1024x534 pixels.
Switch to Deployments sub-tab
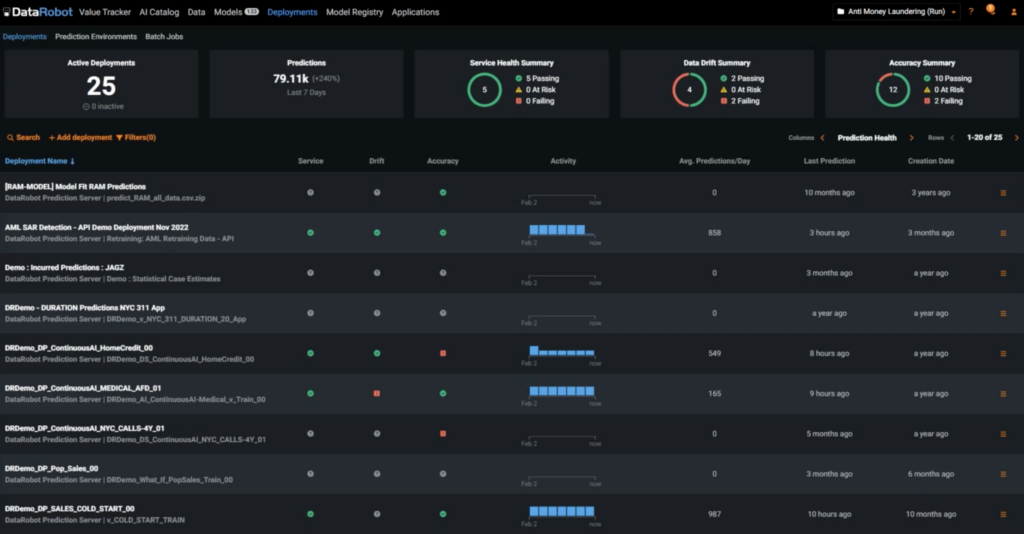point(24,37)
